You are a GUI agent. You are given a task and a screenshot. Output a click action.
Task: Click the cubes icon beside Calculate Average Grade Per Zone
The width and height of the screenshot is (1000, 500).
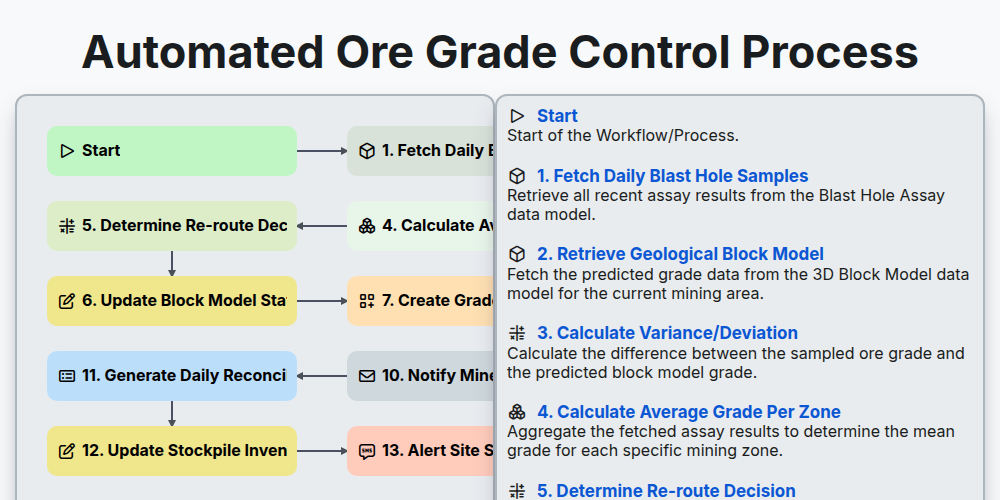(x=517, y=411)
